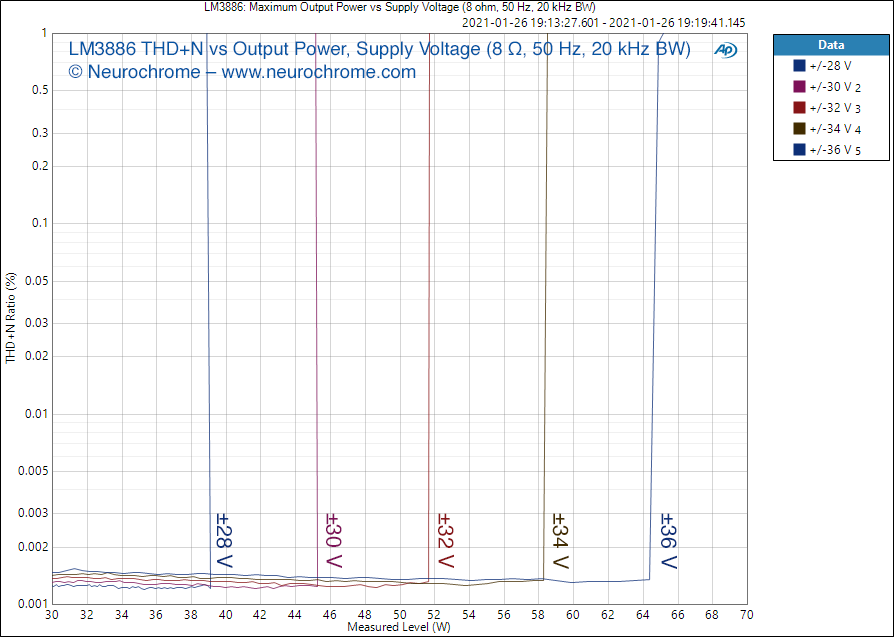Click the ±36 V curve annotation
The image size is (894, 637).
point(668,541)
